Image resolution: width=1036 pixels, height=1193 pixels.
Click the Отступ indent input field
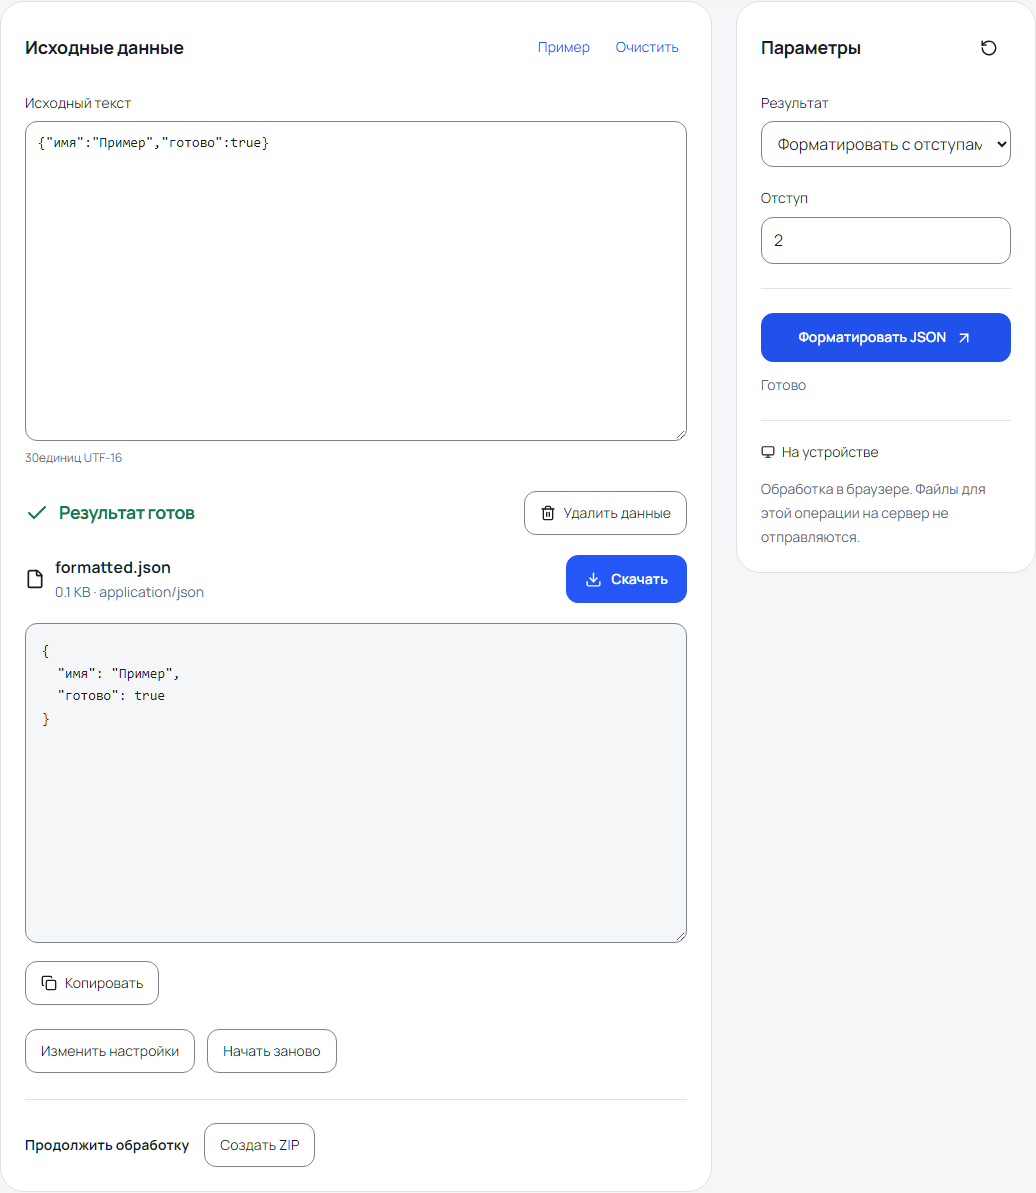885,240
